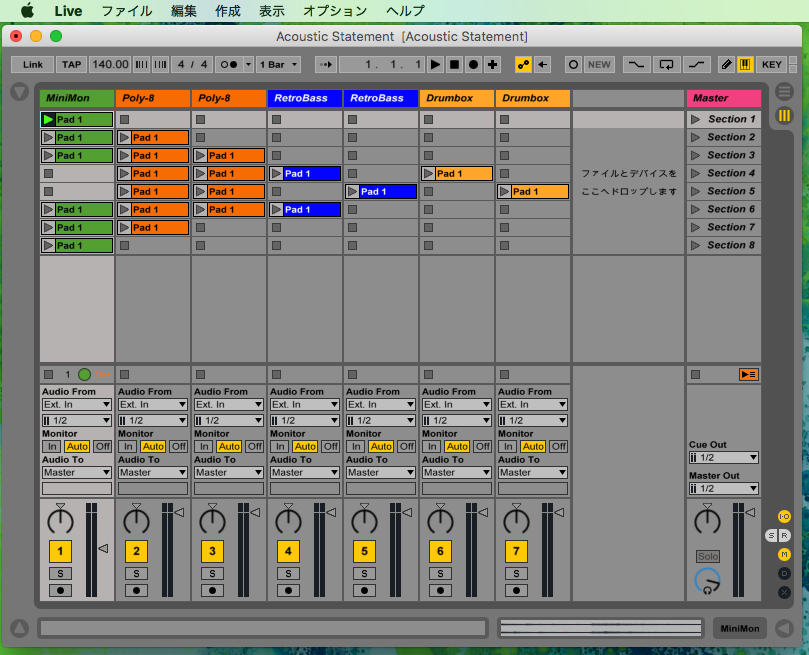809x655 pixels.
Task: Open the 表示 menu
Action: point(272,11)
